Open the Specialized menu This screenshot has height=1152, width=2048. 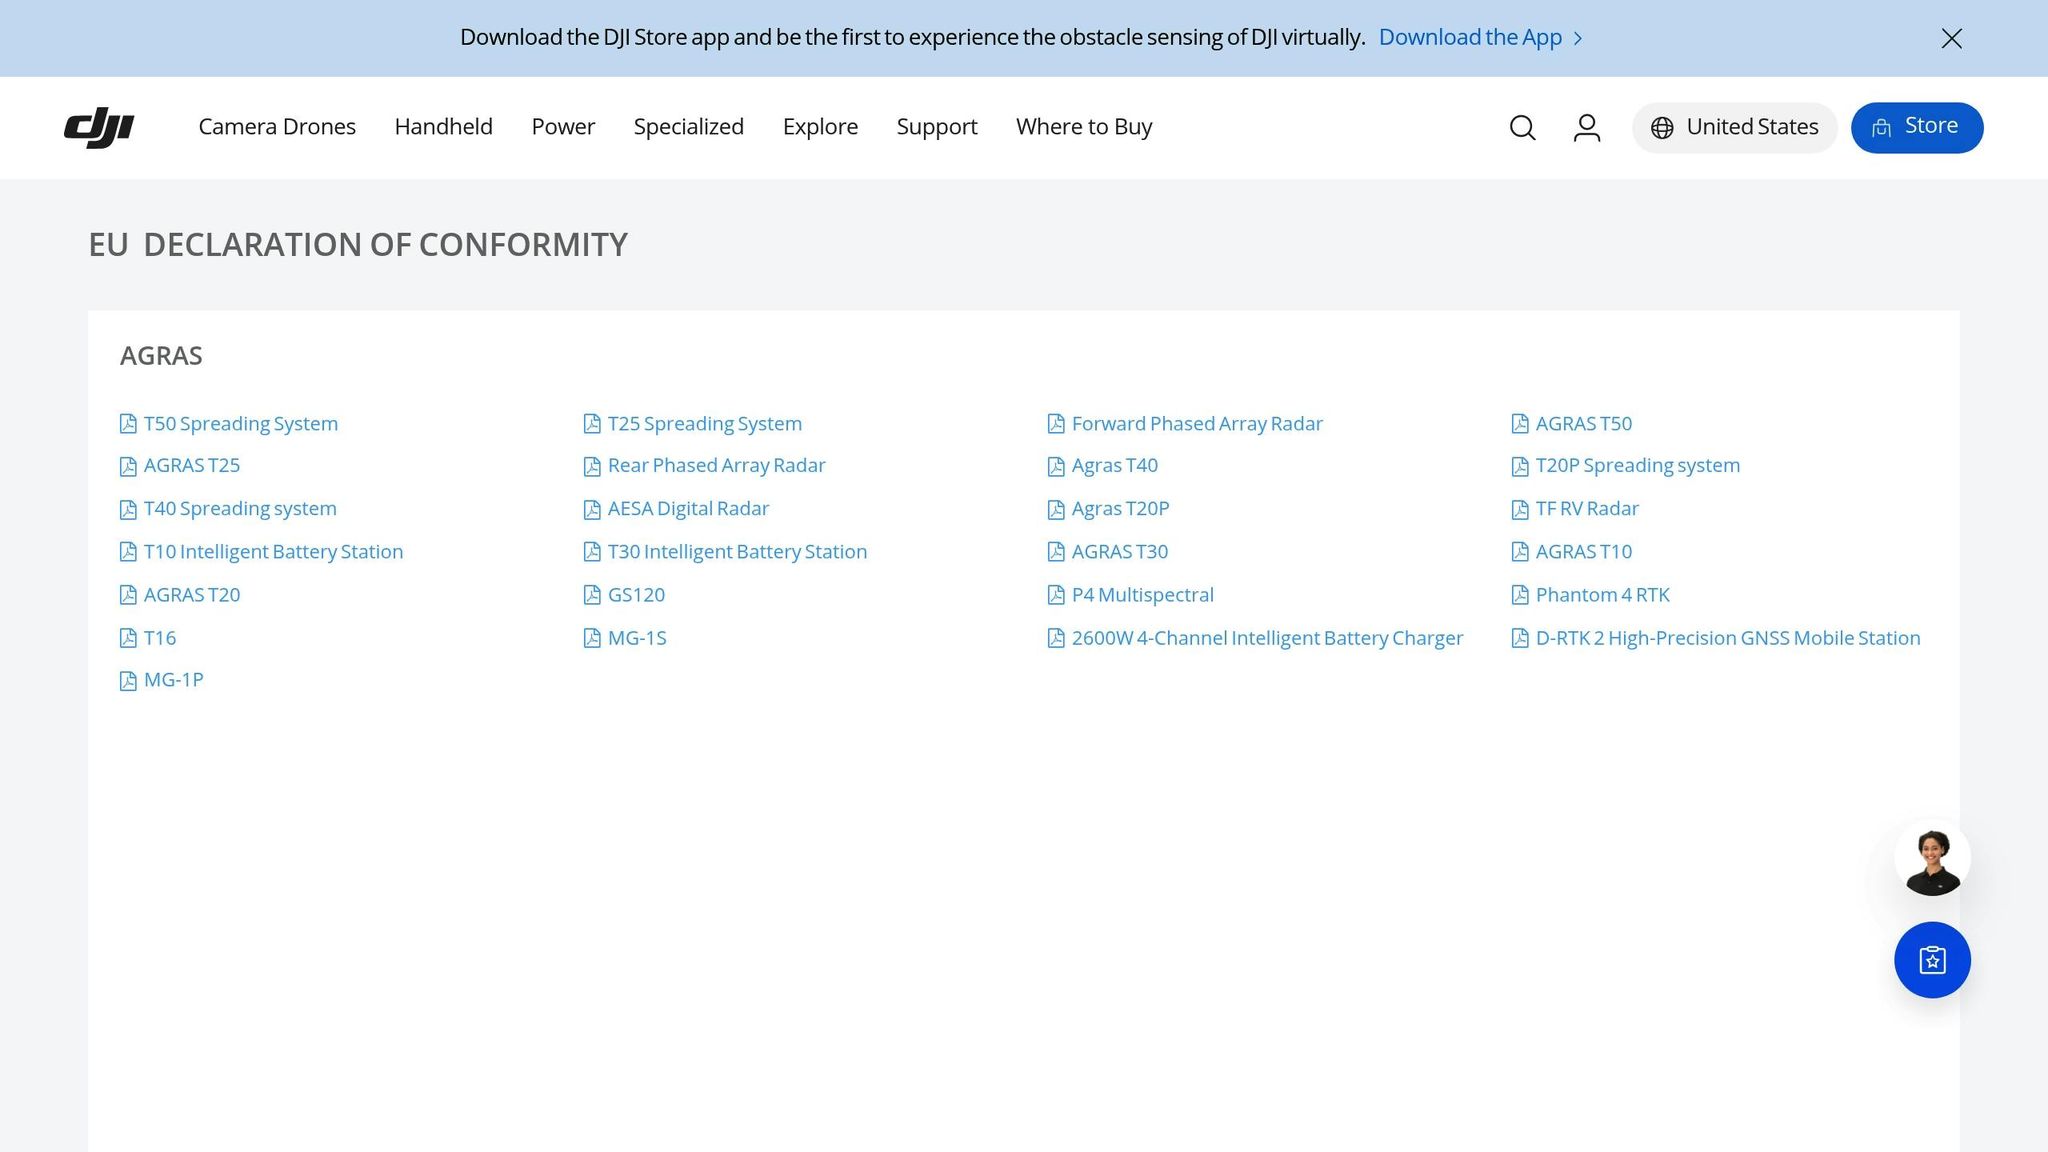tap(688, 127)
